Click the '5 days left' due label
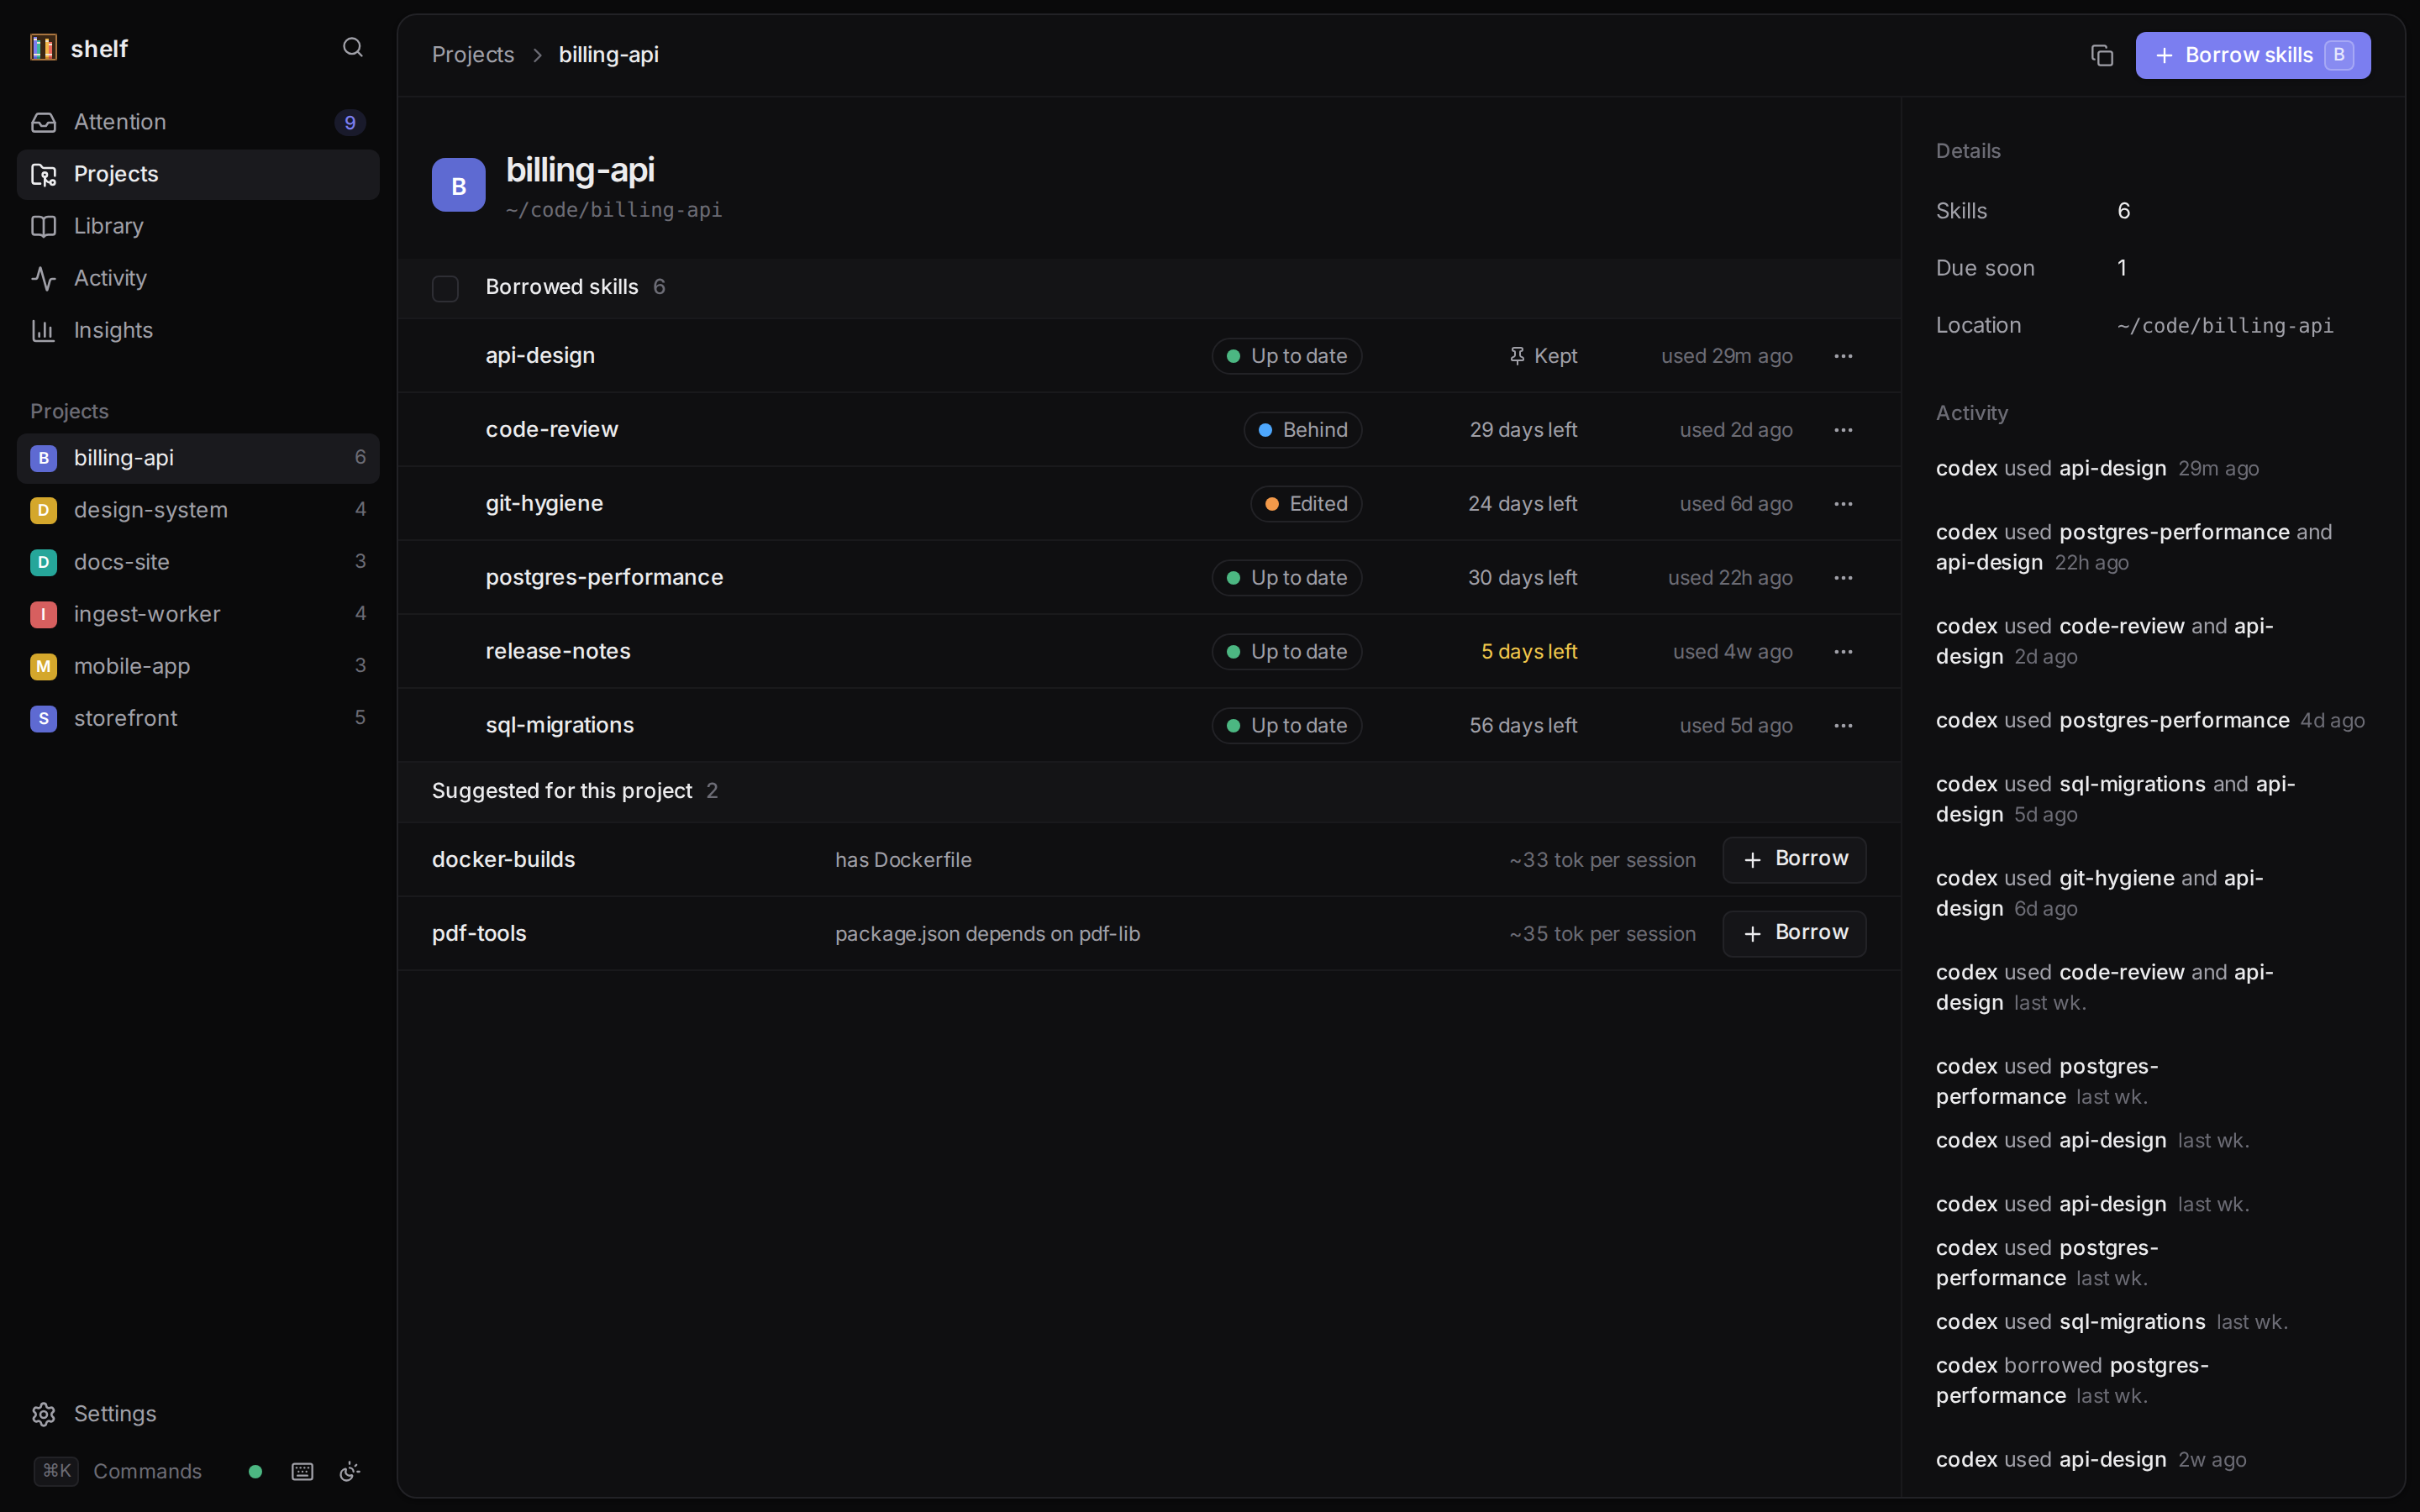Screen dimensions: 2420x1512 [1528, 652]
